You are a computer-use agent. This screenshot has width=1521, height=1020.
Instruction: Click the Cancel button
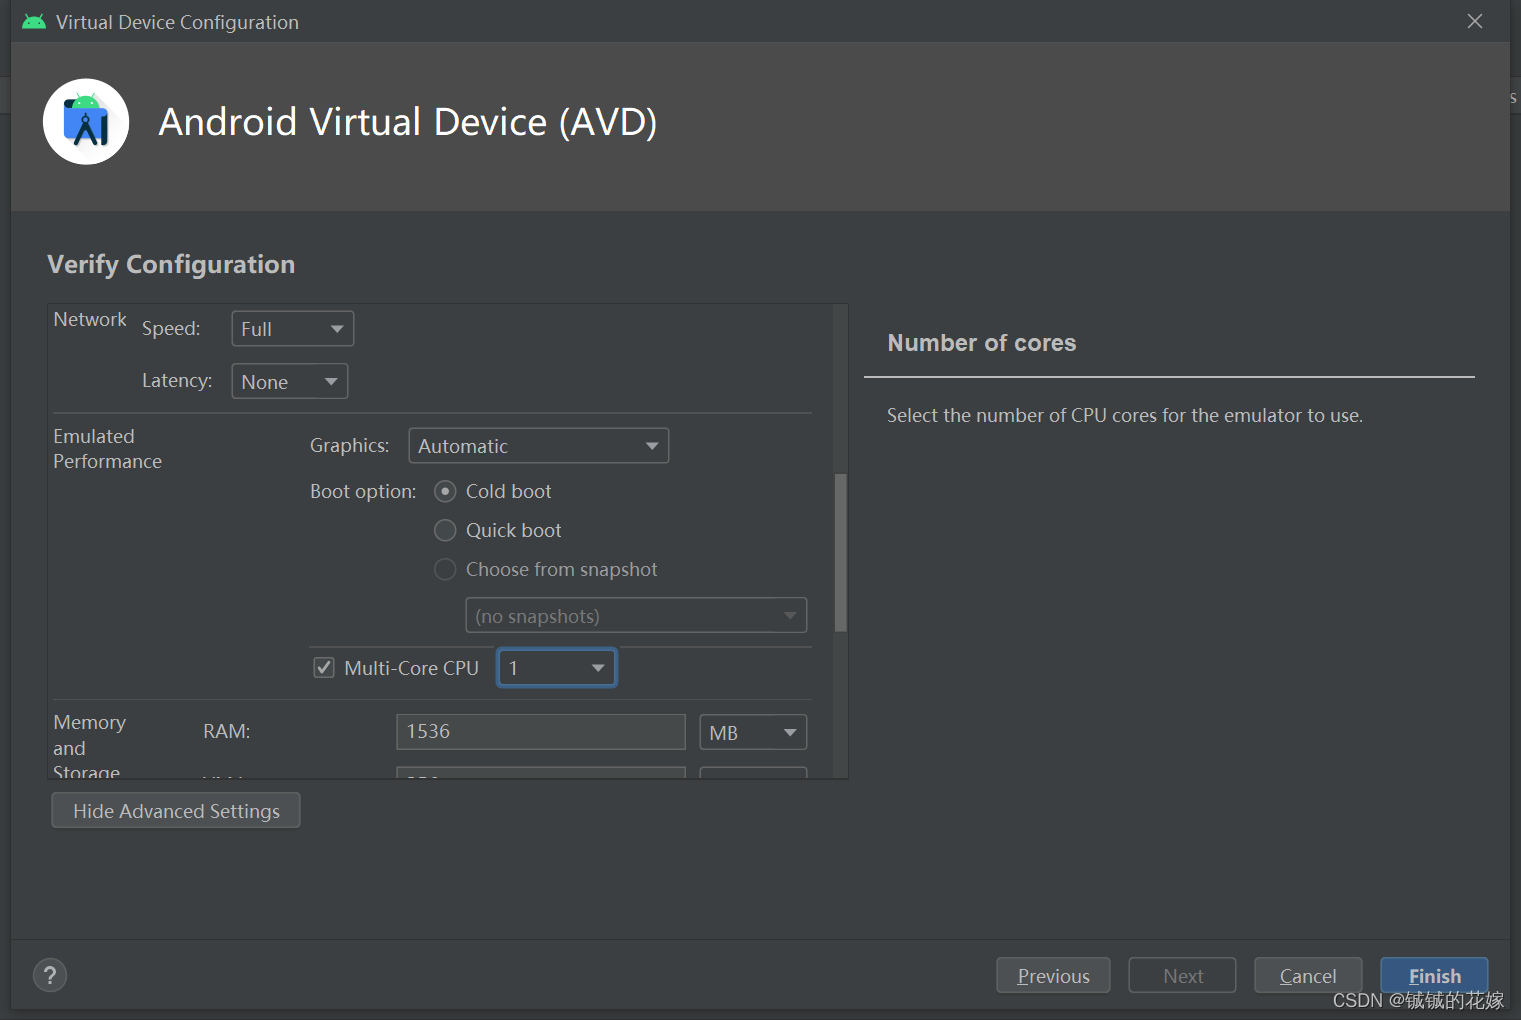1308,976
